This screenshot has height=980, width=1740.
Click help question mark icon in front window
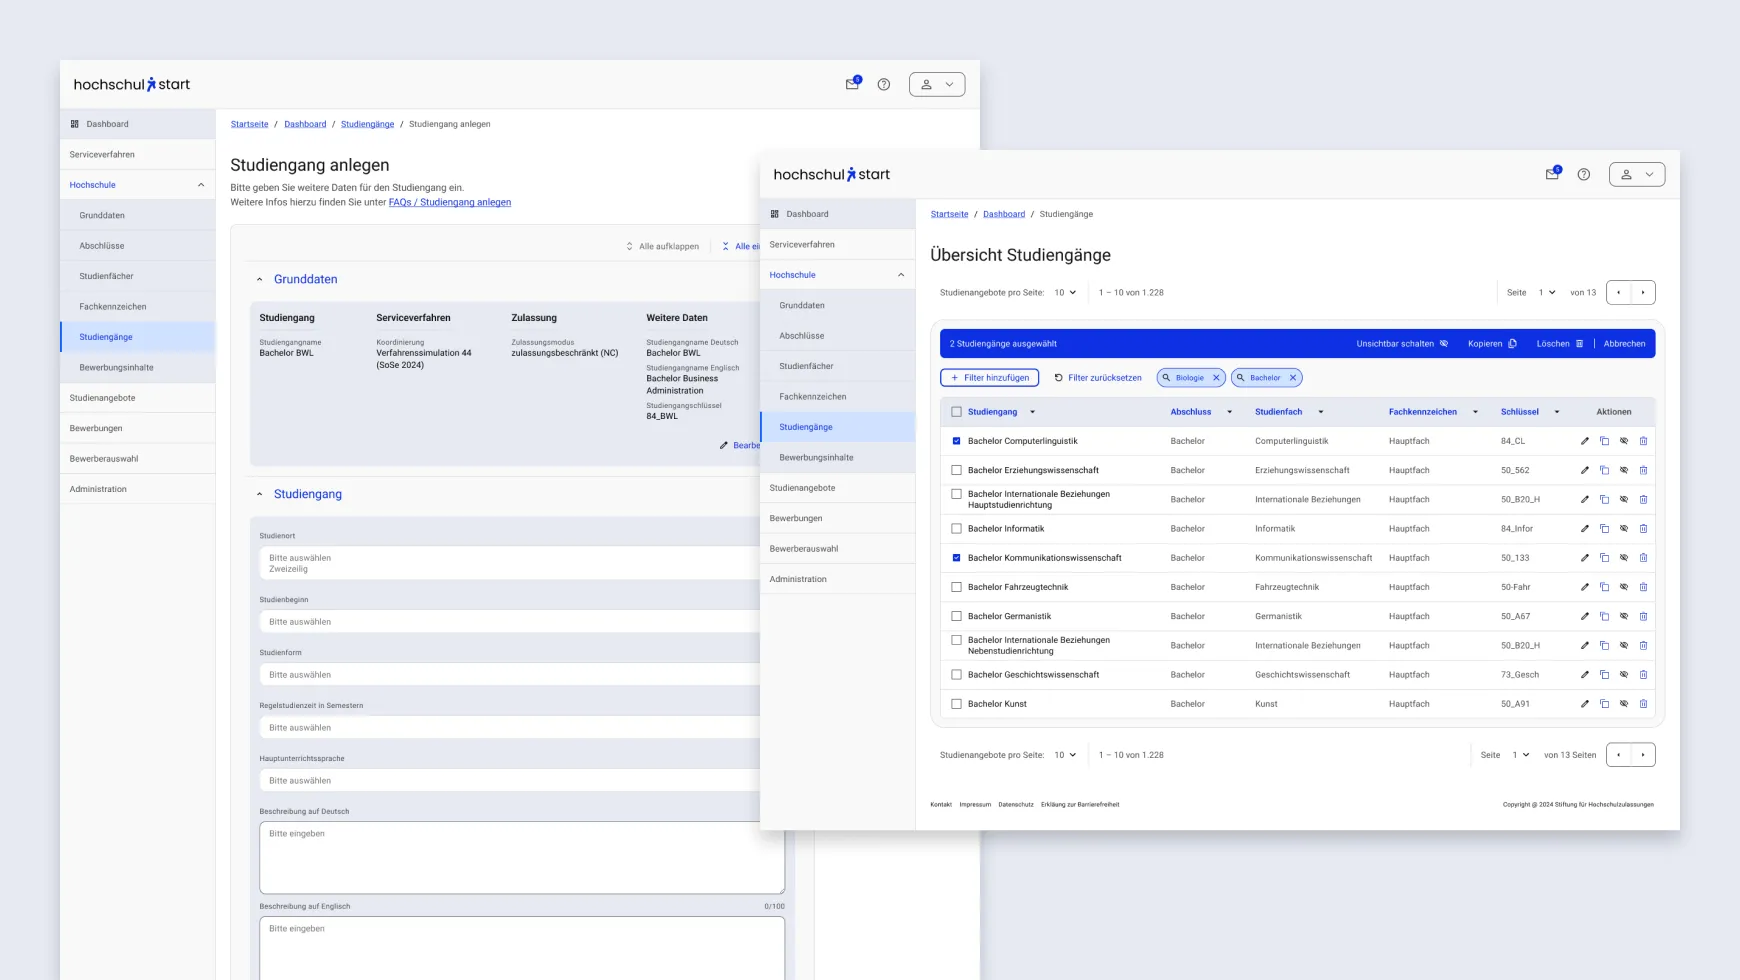point(1584,174)
